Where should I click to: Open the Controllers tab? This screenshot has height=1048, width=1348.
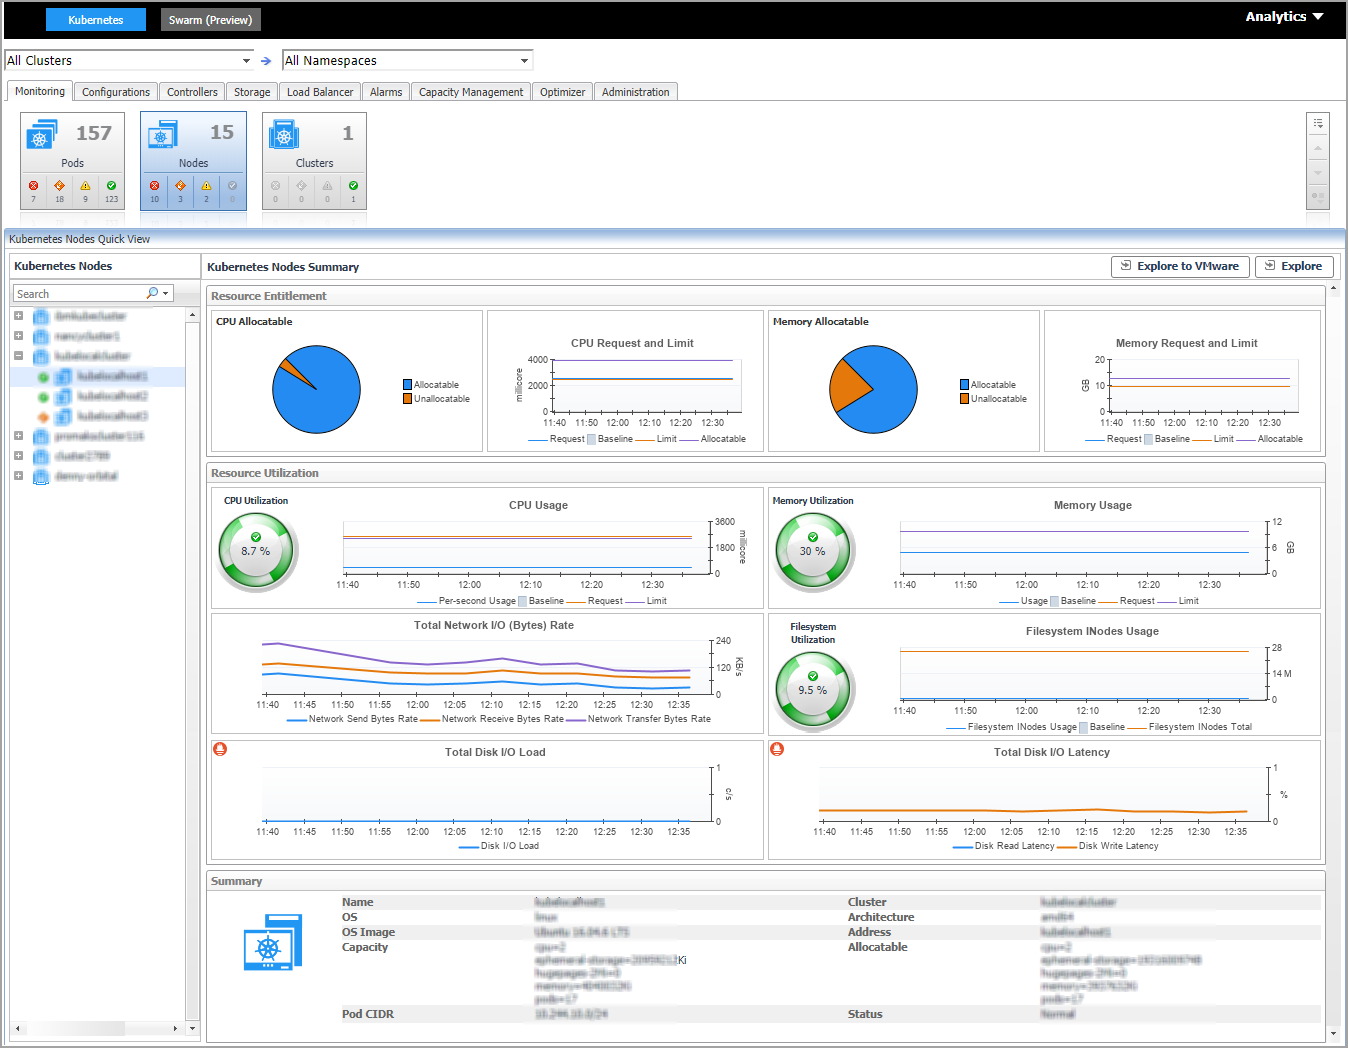pos(192,92)
